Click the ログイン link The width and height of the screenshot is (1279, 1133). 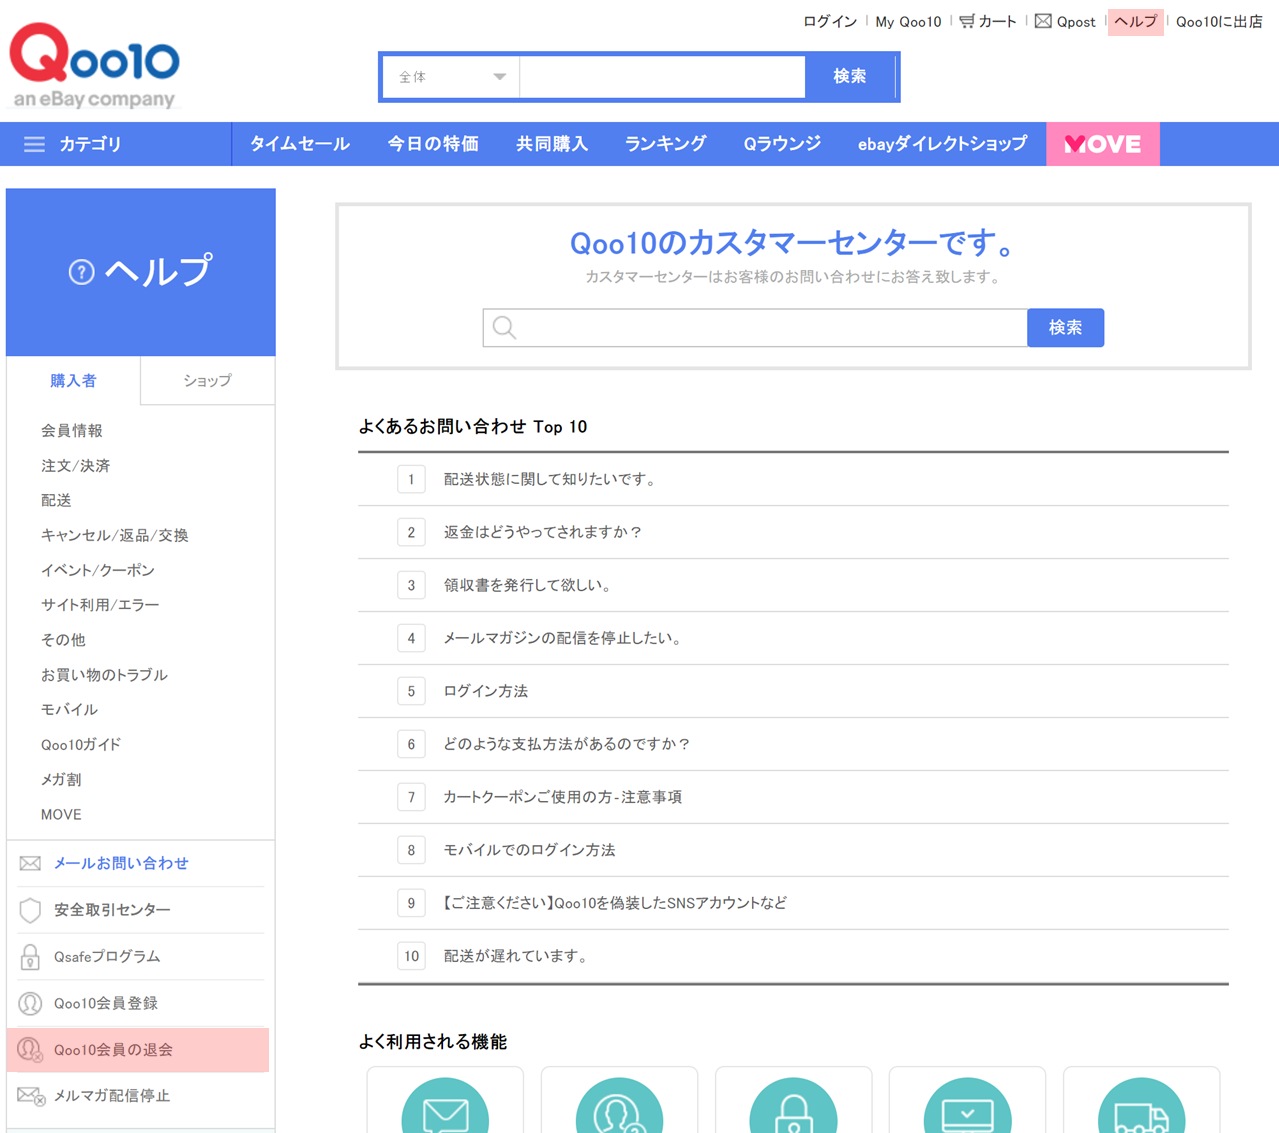point(829,21)
